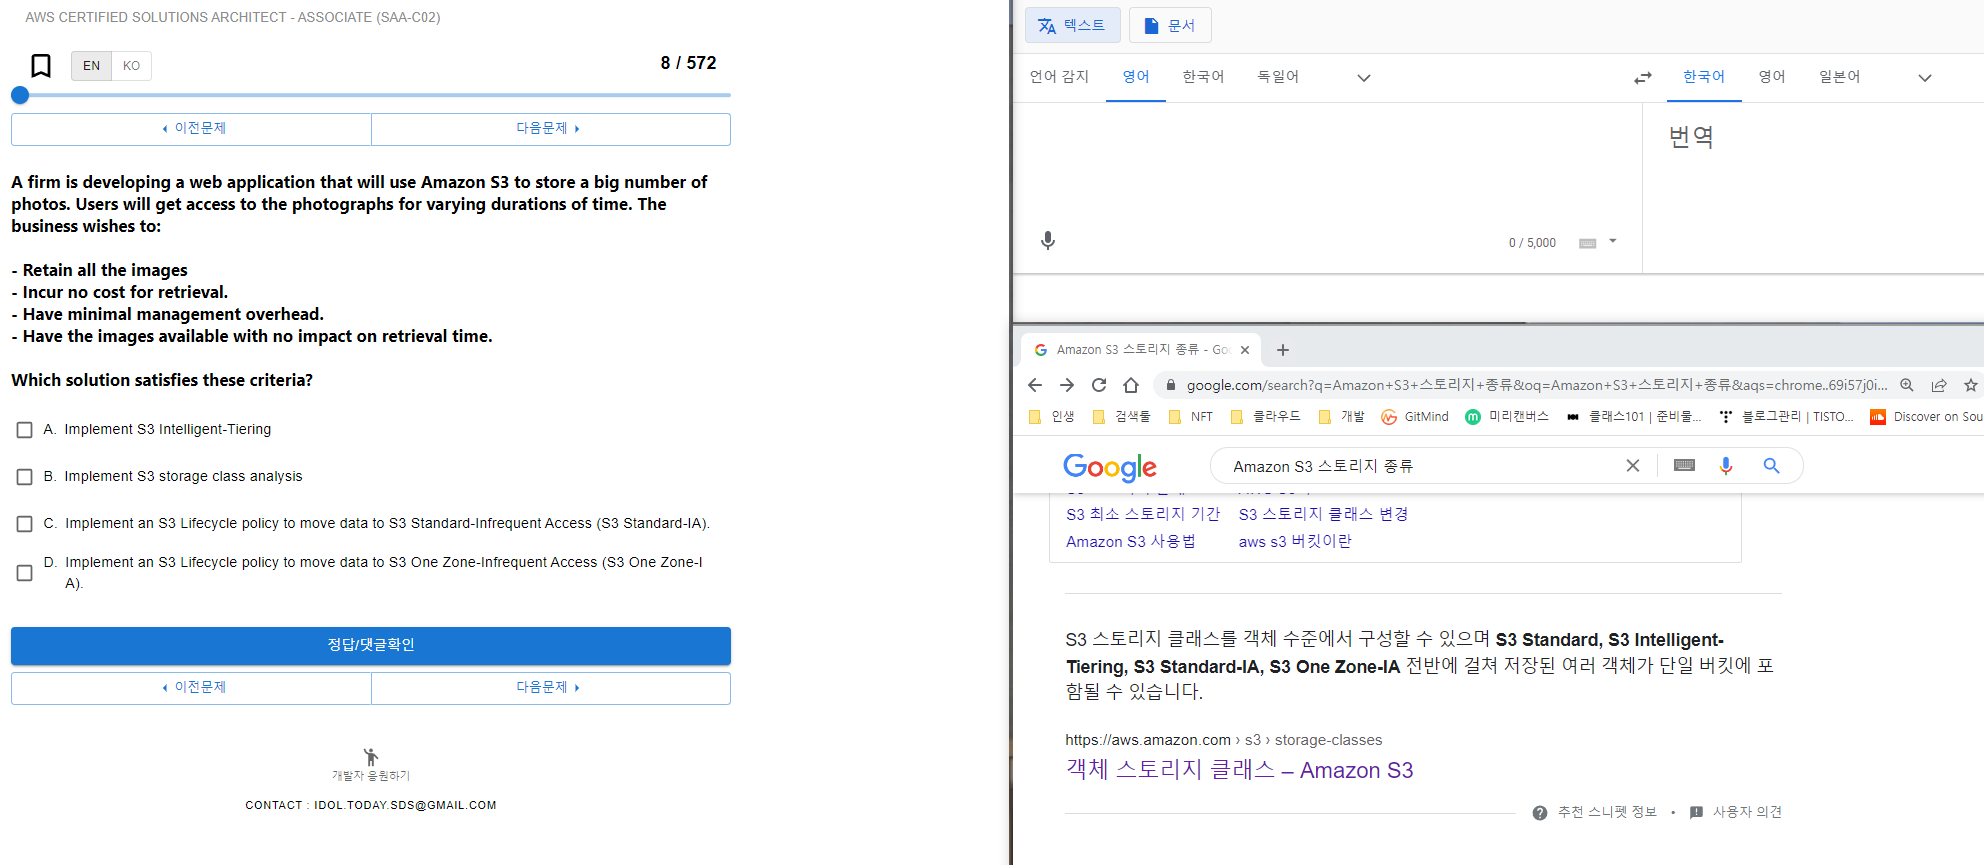Open the 인생 bookmark folder

tap(1052, 417)
